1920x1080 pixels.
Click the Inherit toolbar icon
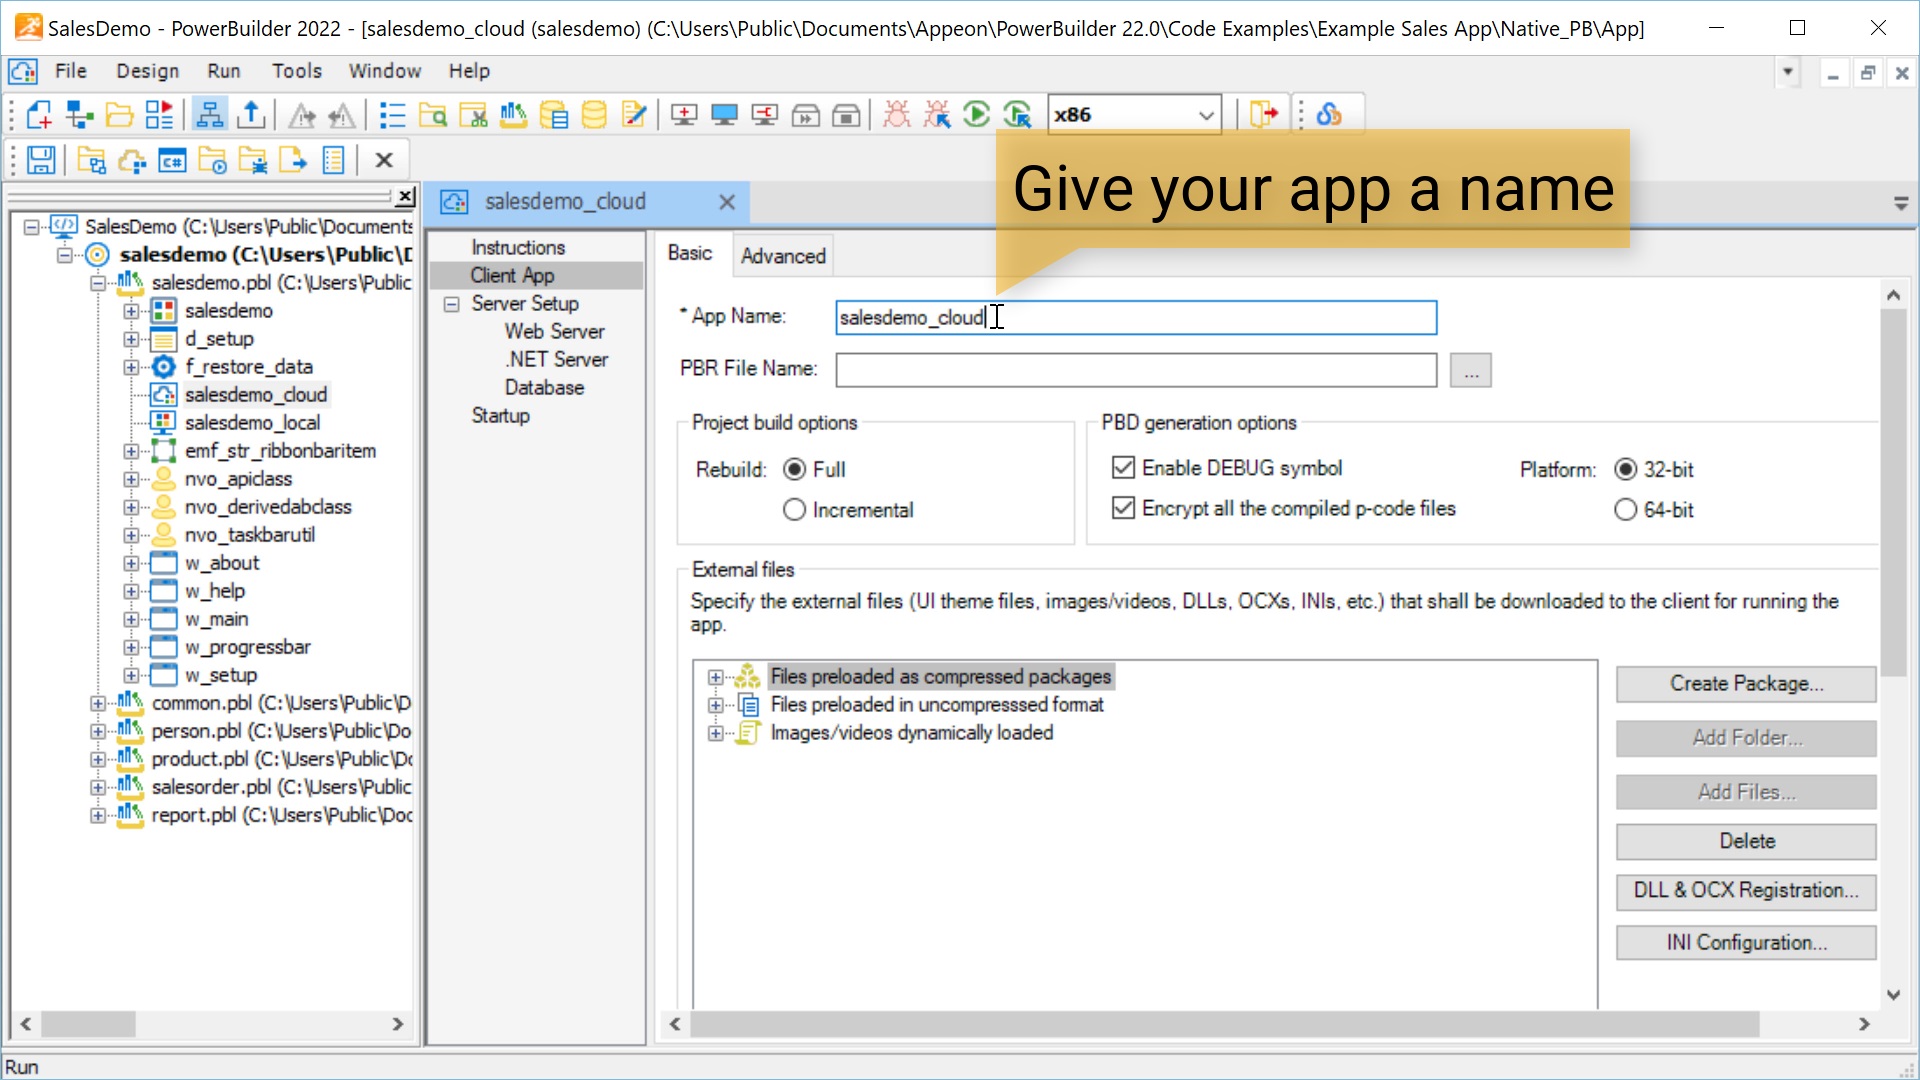[79, 115]
